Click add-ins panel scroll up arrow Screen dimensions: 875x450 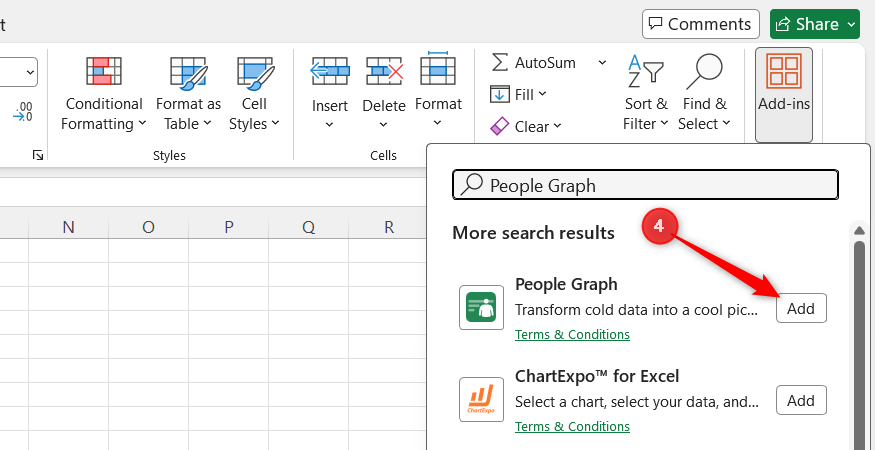[859, 231]
